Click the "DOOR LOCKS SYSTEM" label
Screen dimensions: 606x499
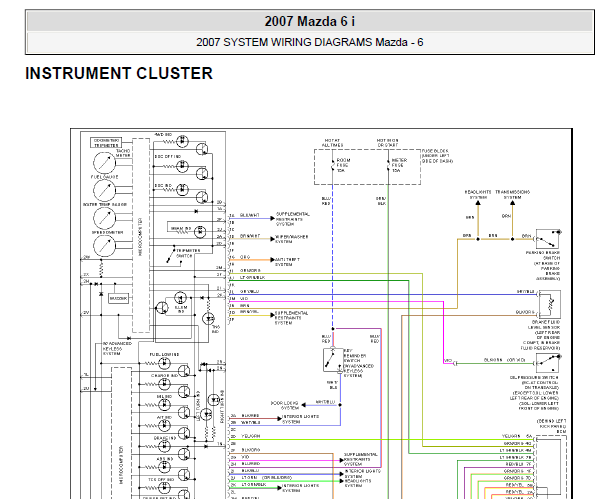285,405
